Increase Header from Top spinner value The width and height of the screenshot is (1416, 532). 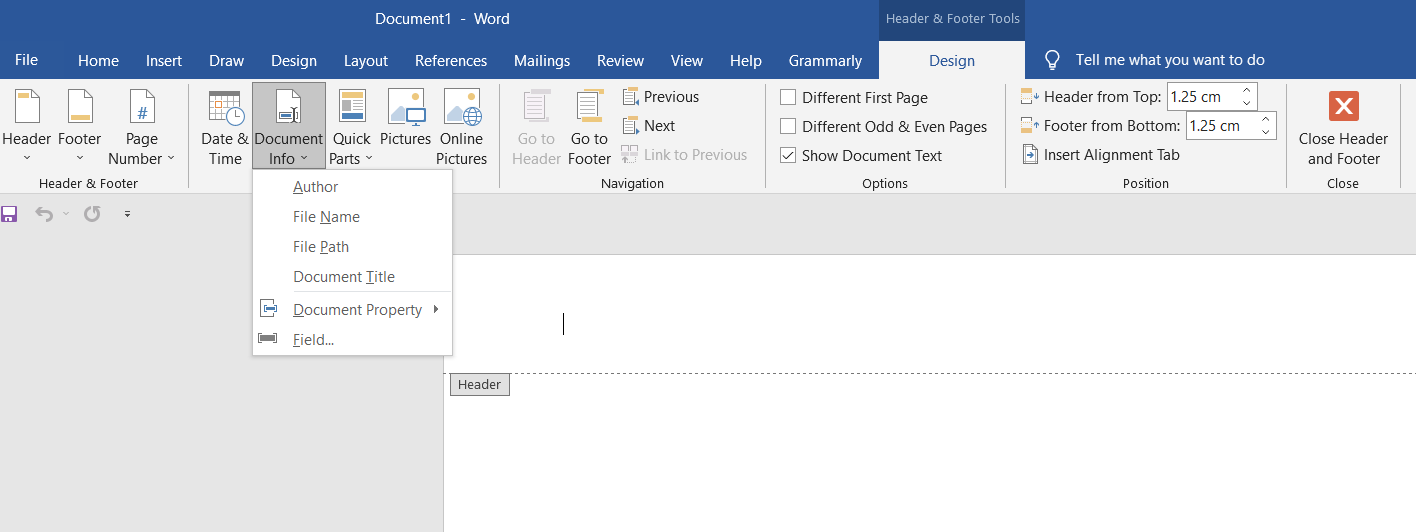[x=1246, y=92]
